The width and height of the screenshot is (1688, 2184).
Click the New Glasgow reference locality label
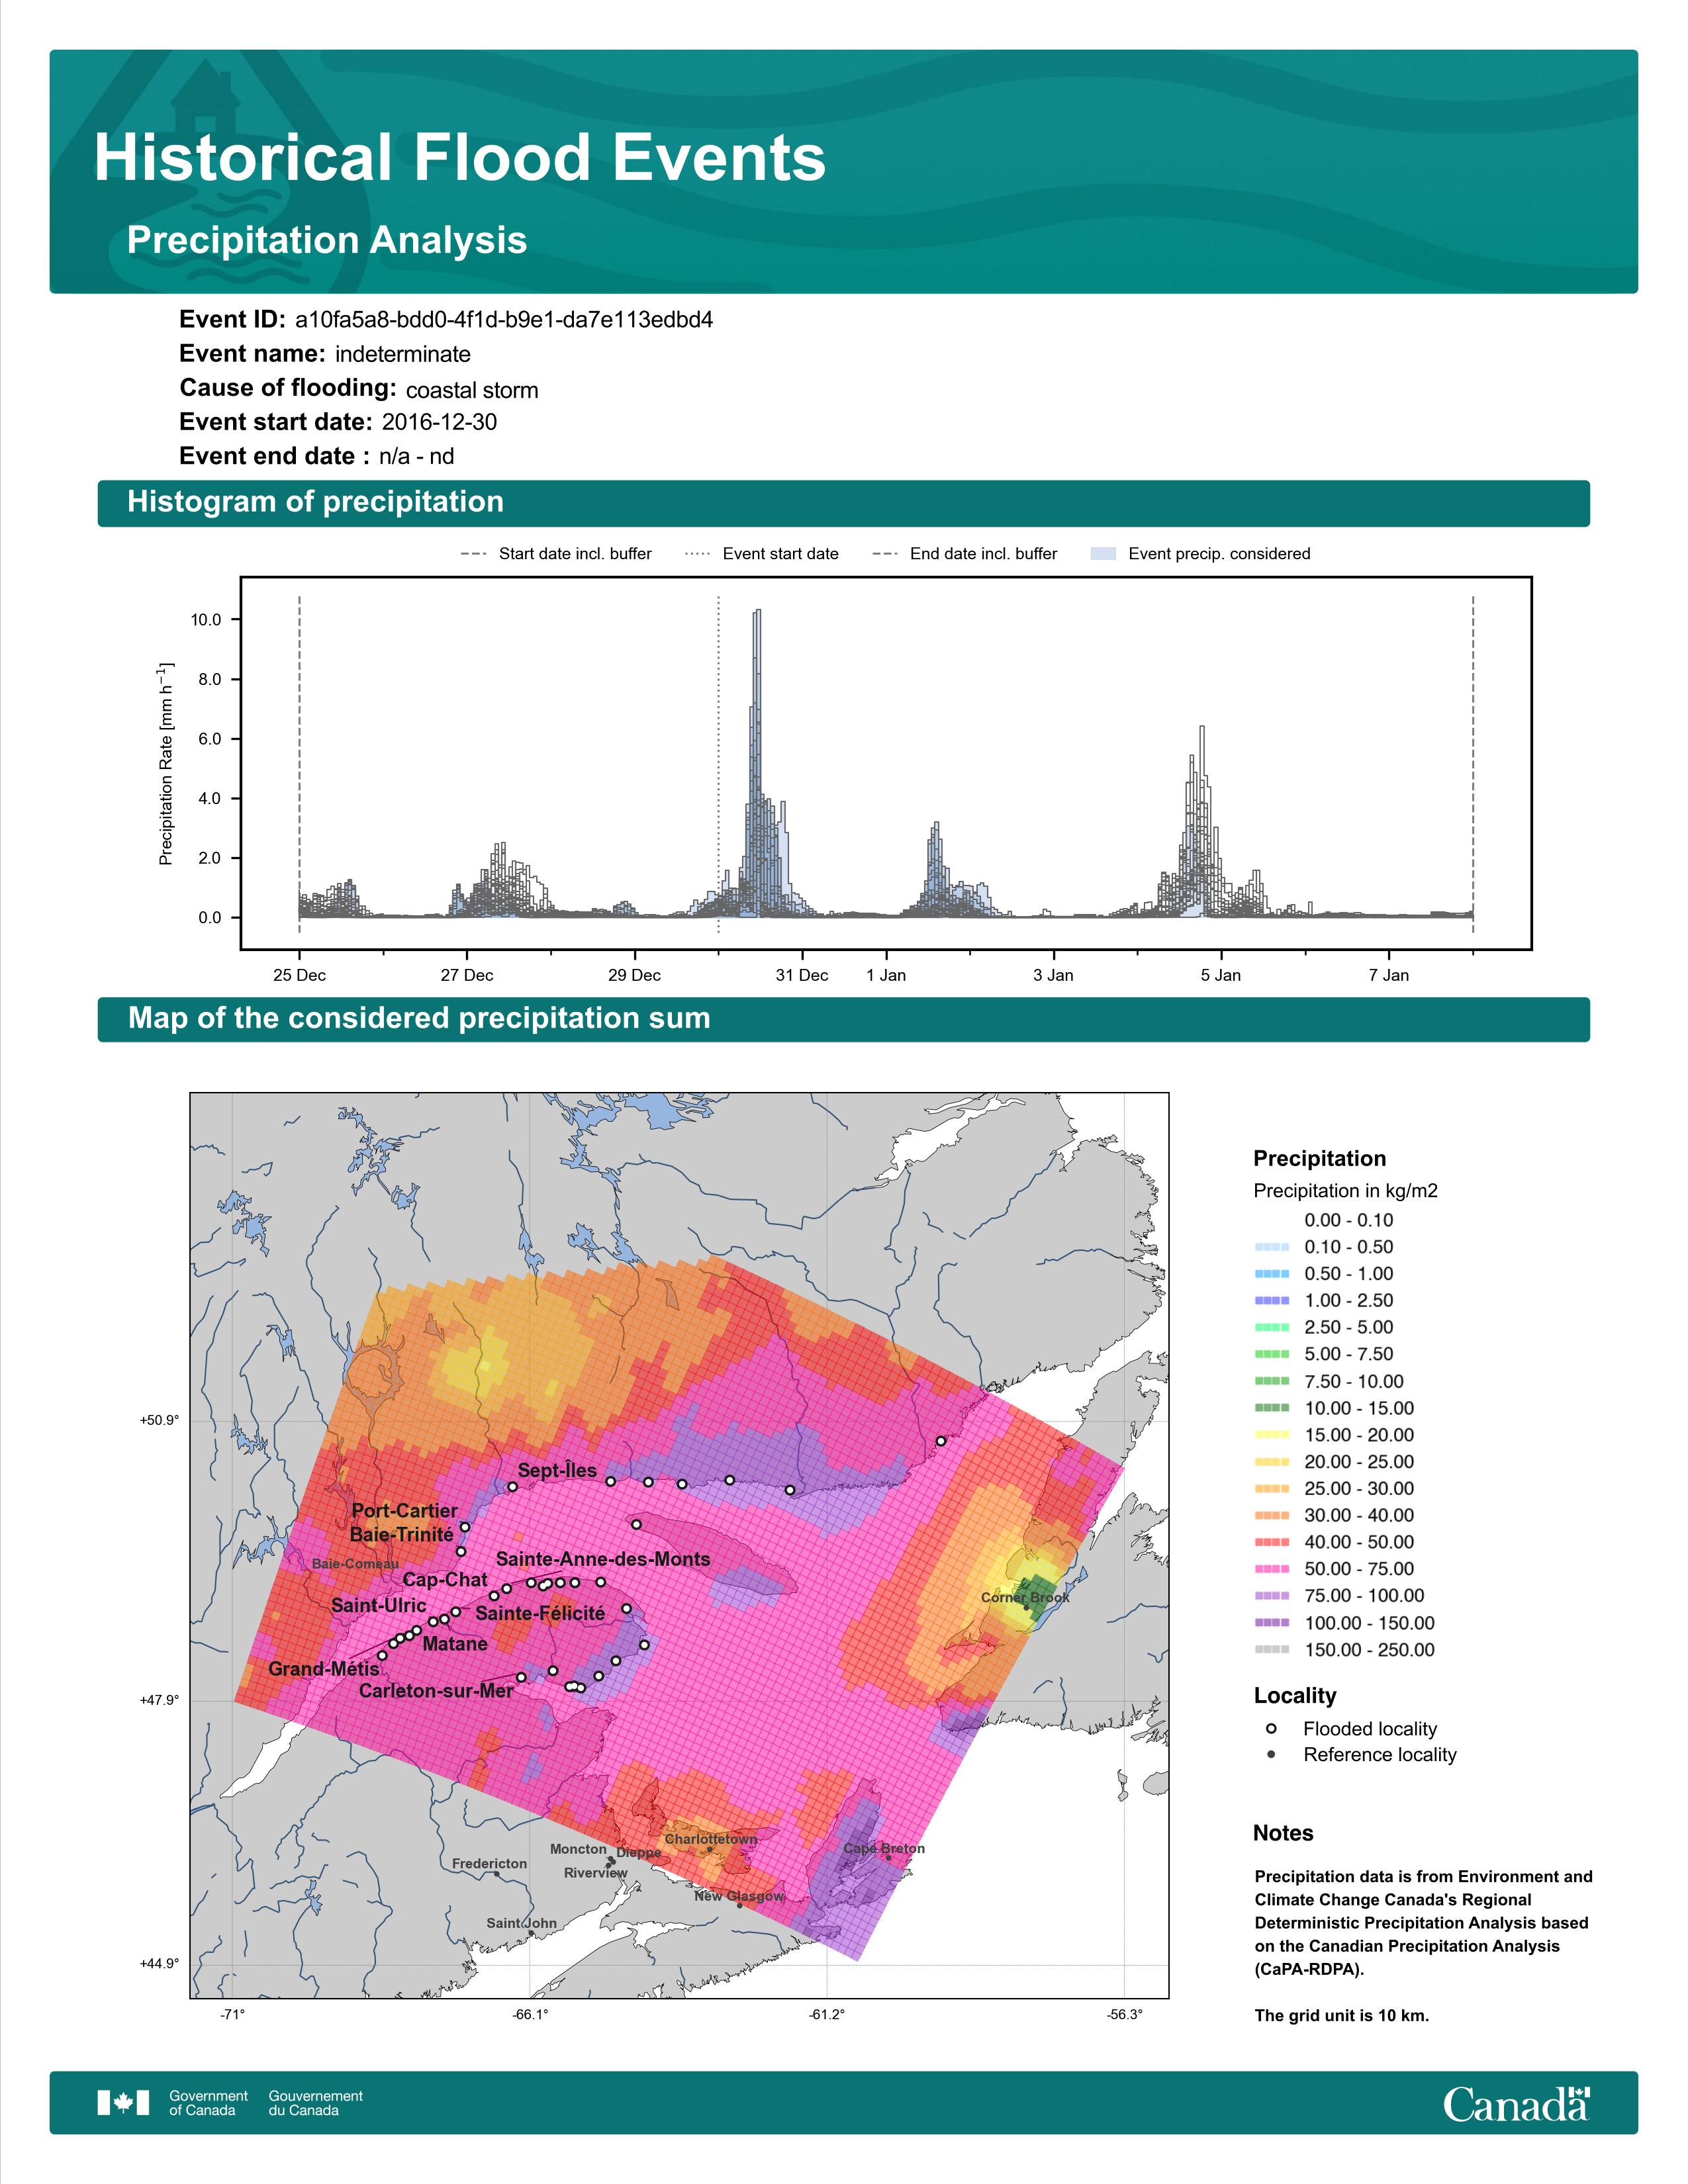pyautogui.click(x=739, y=1896)
